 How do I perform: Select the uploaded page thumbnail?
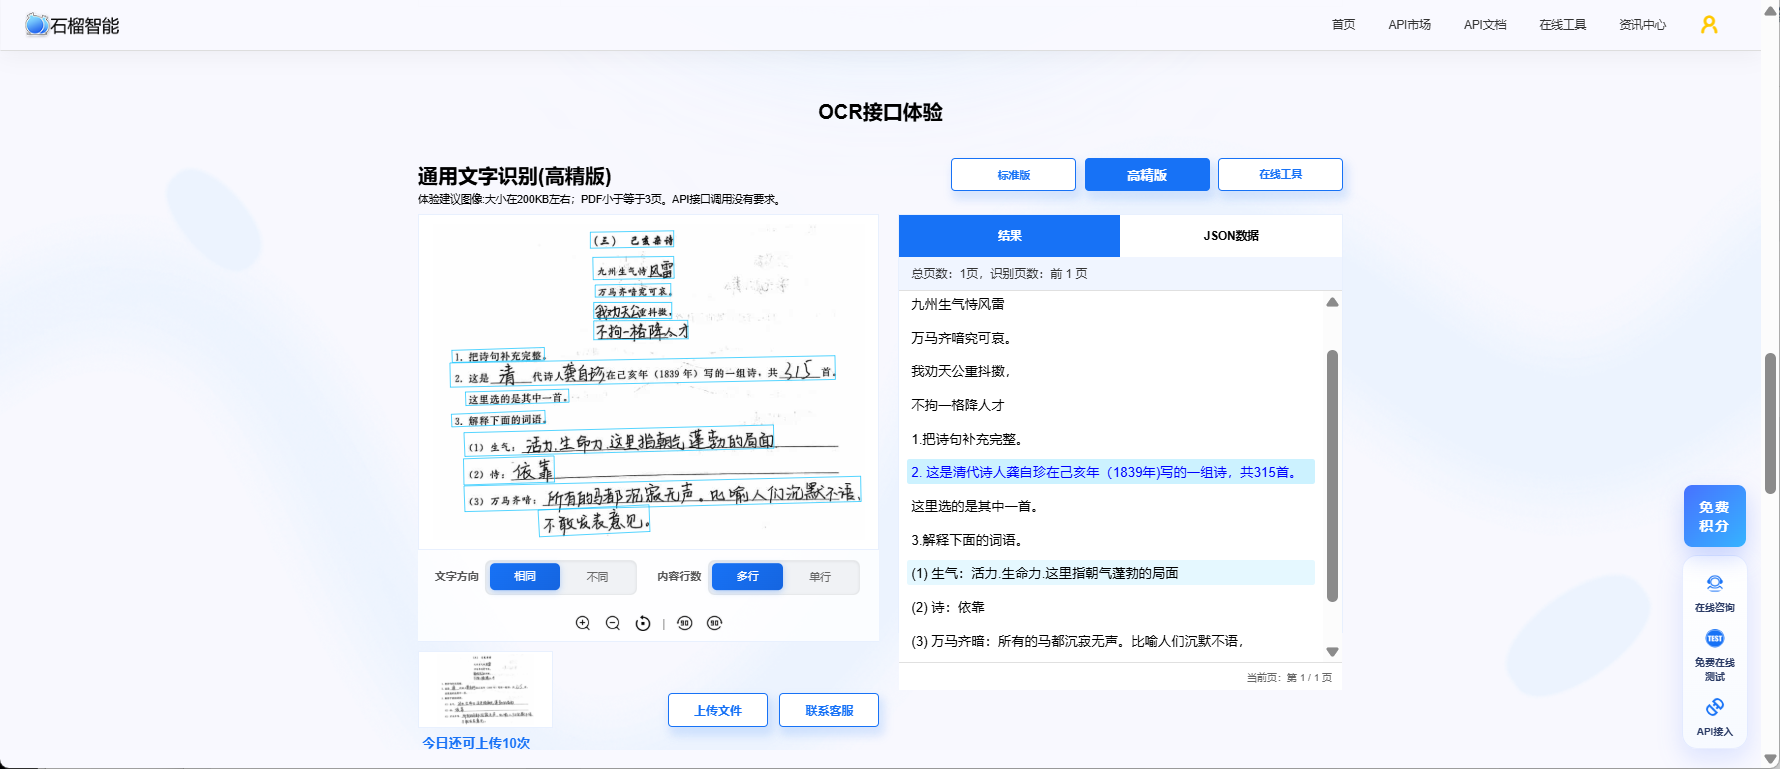point(485,689)
